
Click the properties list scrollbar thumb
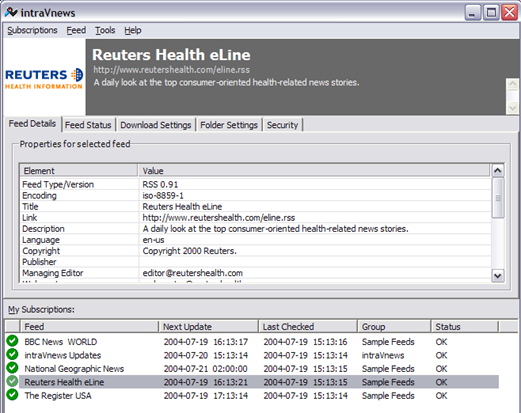point(498,198)
